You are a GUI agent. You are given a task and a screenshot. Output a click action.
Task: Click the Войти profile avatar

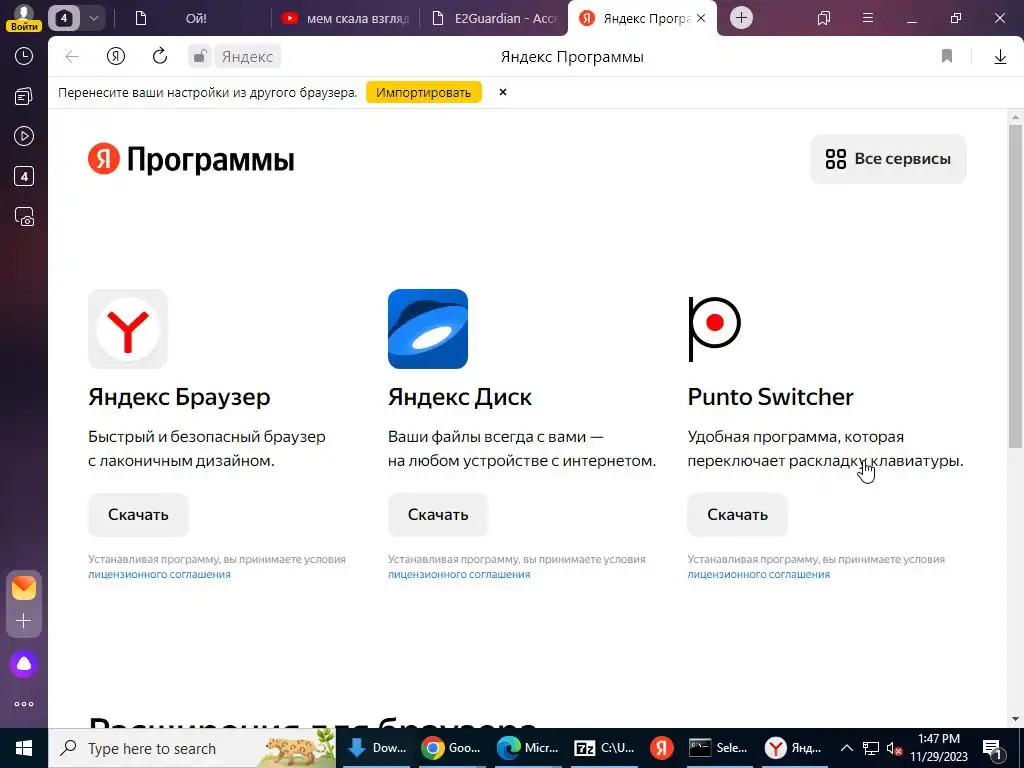[x=24, y=18]
